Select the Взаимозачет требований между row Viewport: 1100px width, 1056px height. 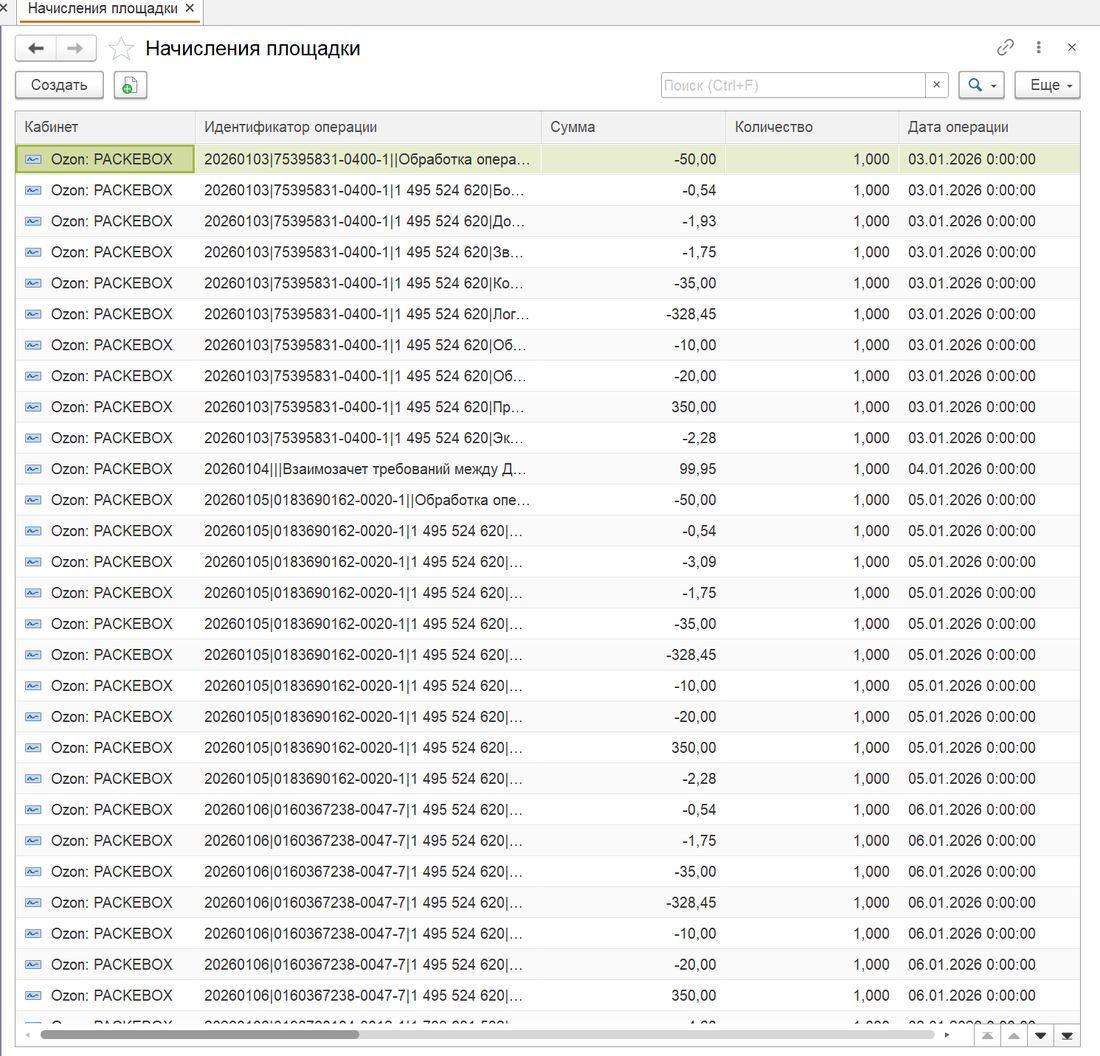547,469
